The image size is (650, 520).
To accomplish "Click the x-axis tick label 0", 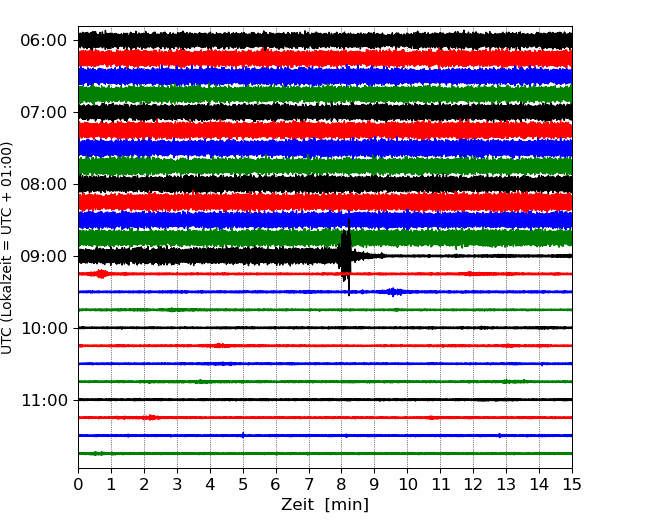I will pyautogui.click(x=78, y=484).
